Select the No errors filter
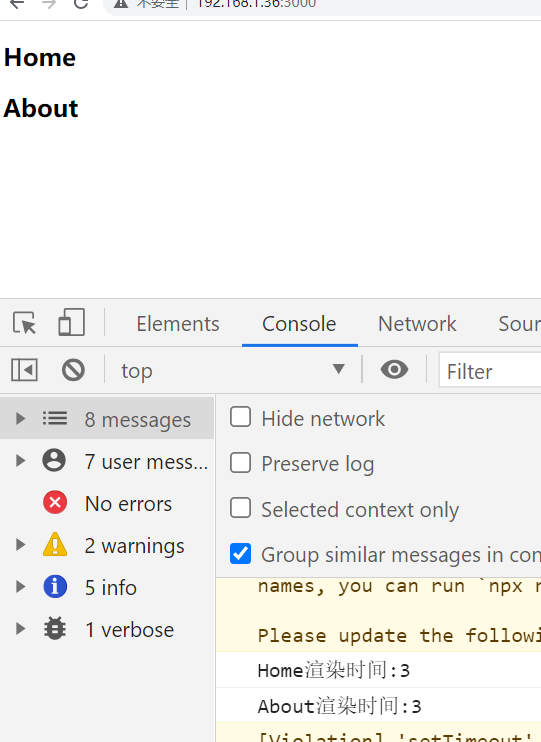 (x=107, y=504)
